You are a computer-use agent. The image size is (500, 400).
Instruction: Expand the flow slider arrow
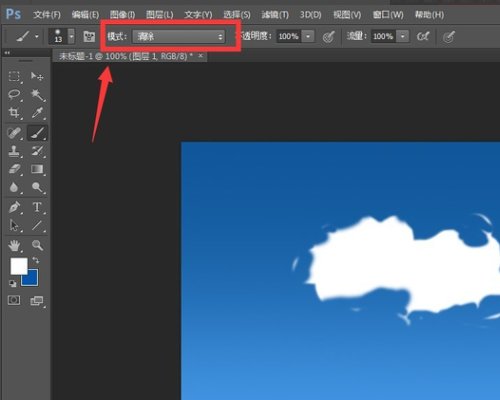coord(403,36)
